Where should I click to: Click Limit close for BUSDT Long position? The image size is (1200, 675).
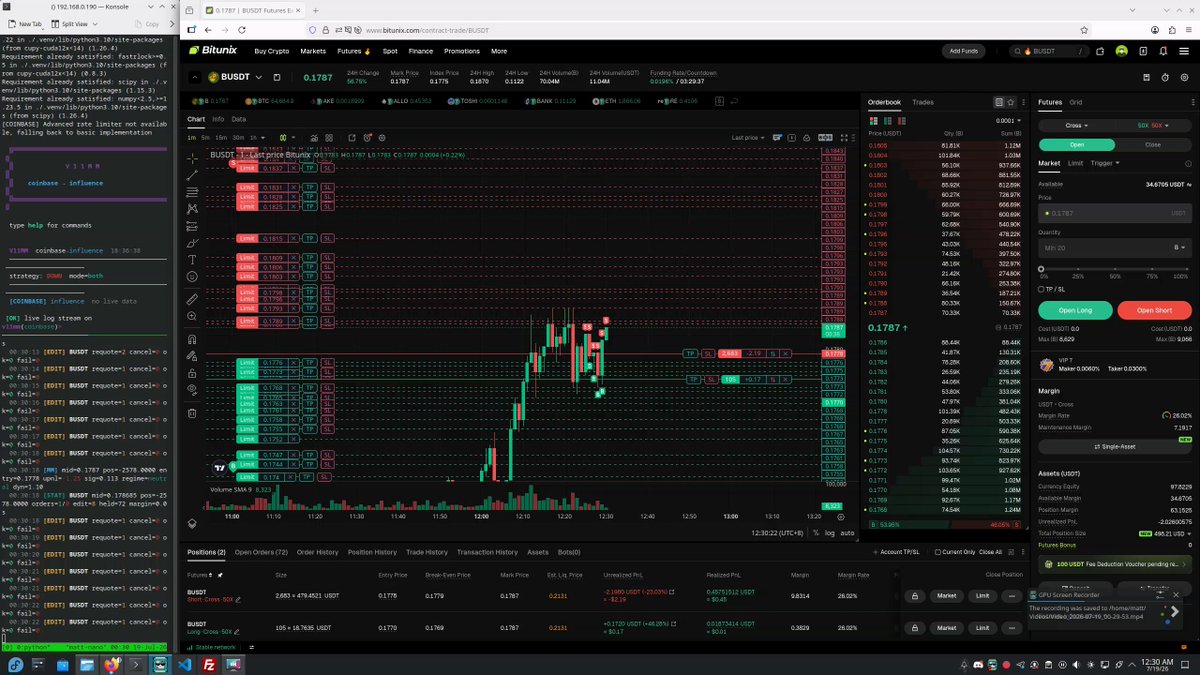coord(982,628)
